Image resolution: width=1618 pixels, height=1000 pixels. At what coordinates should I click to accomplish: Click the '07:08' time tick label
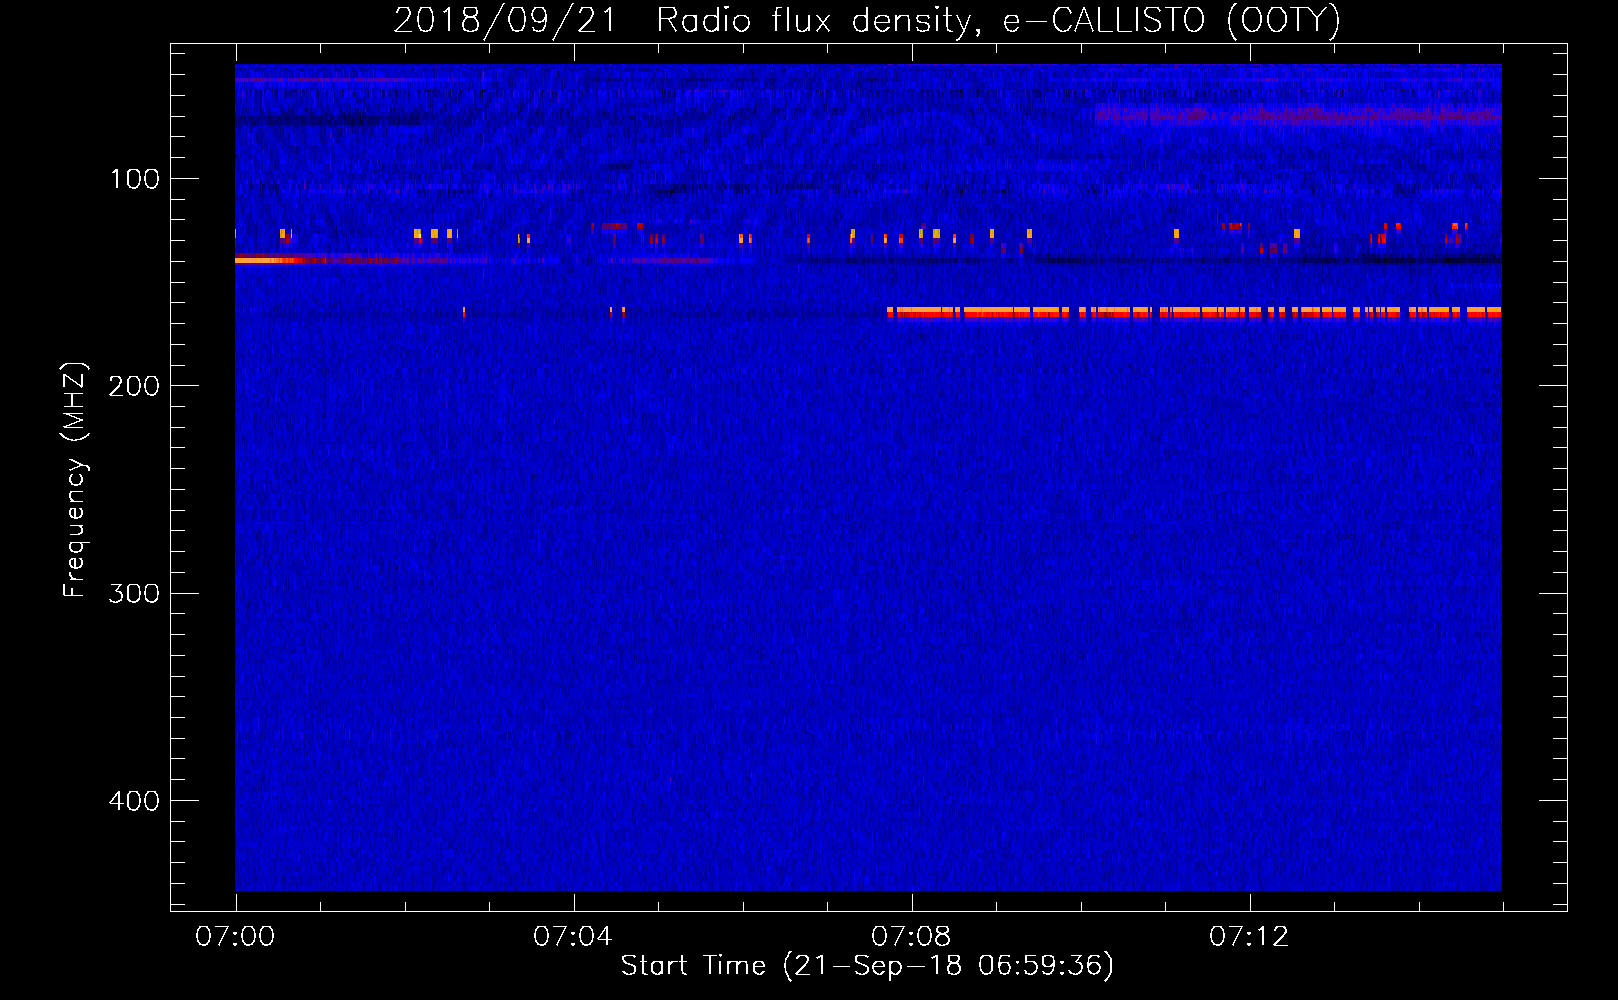911,937
